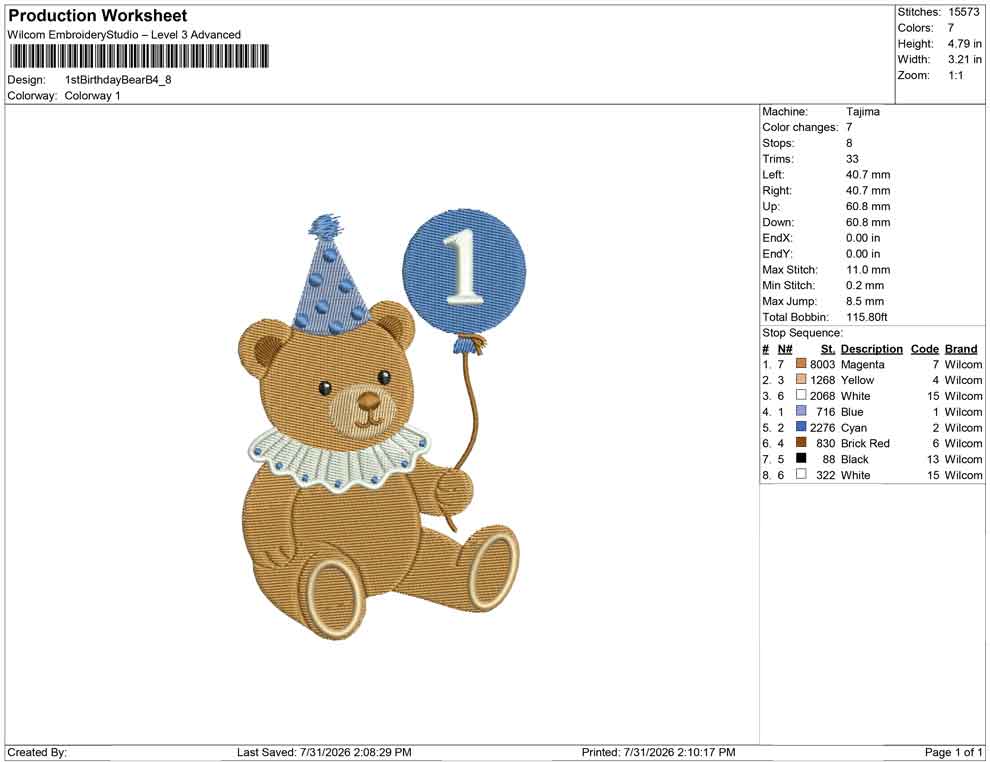Click the Stop Sequence heading

tap(802, 333)
